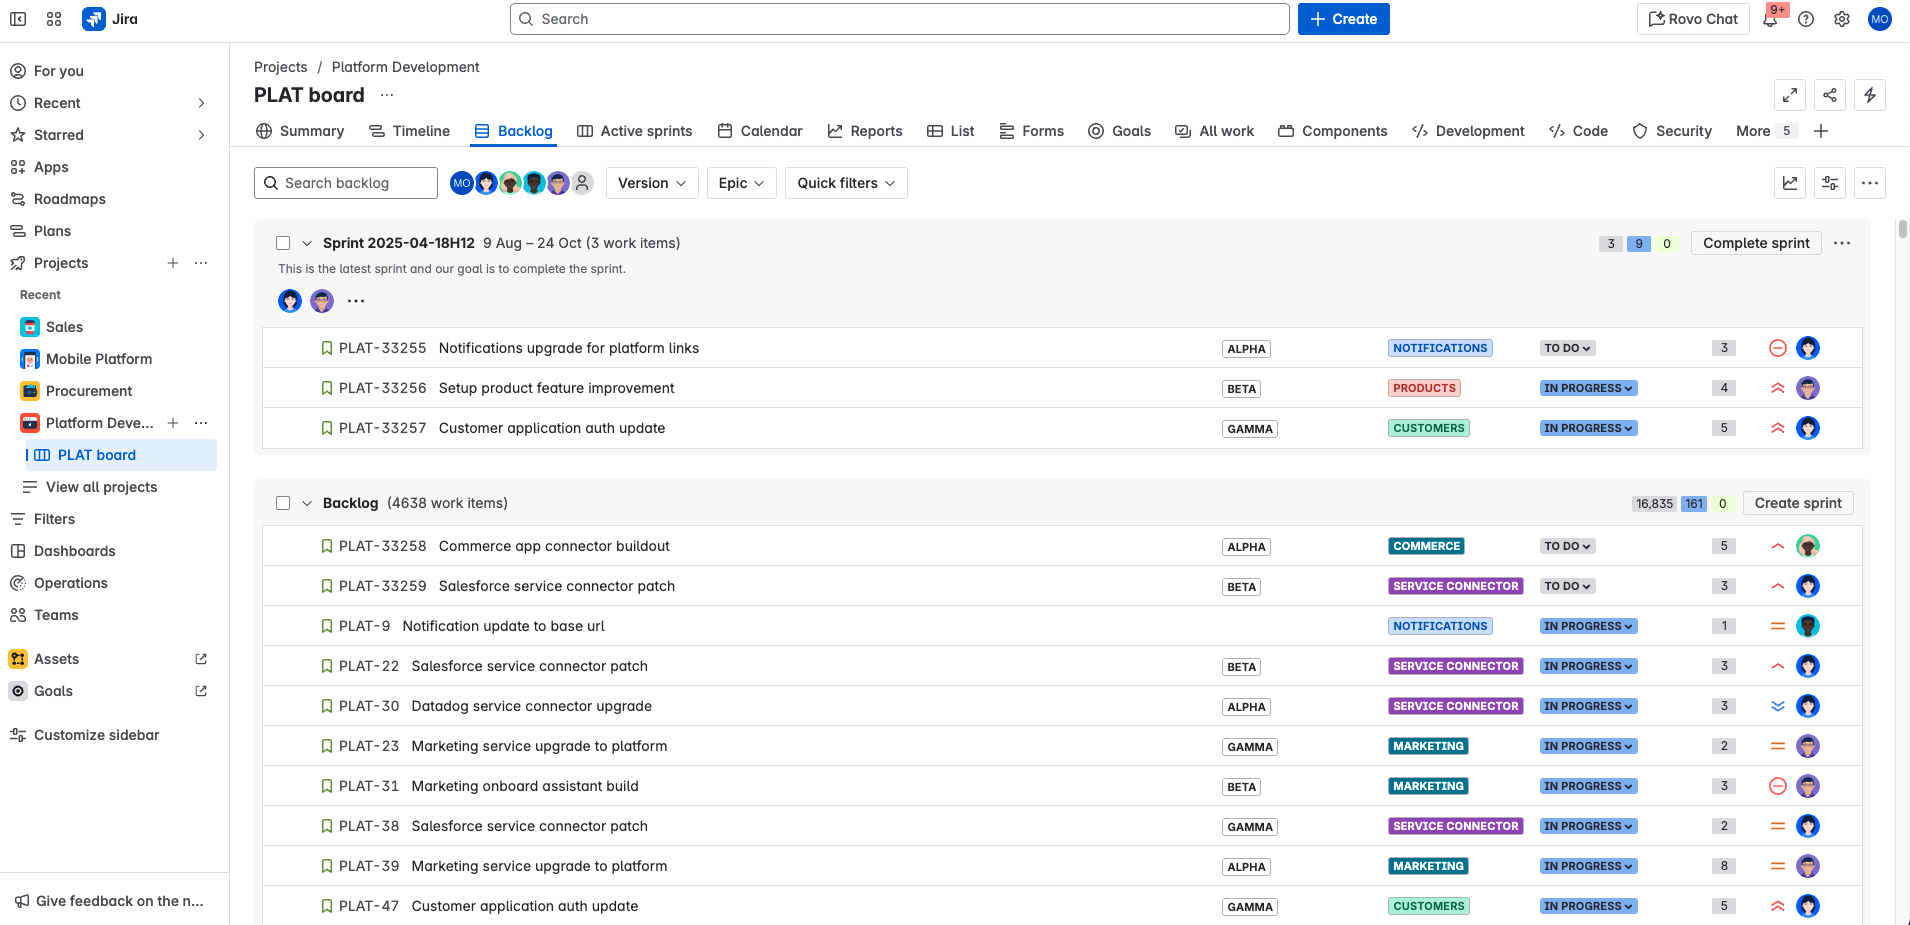Select the checkbox for Sprint 2025-04-18H12

click(283, 242)
